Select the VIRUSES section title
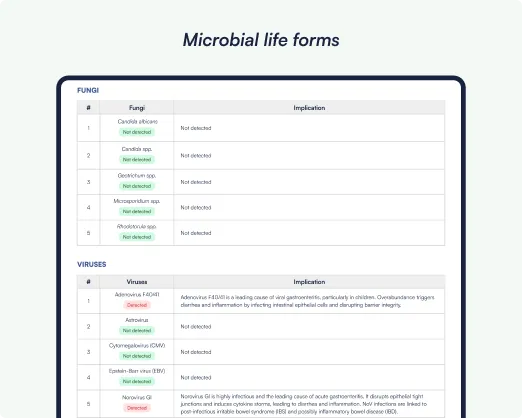Image resolution: width=522 pixels, height=418 pixels. pyautogui.click(x=92, y=264)
